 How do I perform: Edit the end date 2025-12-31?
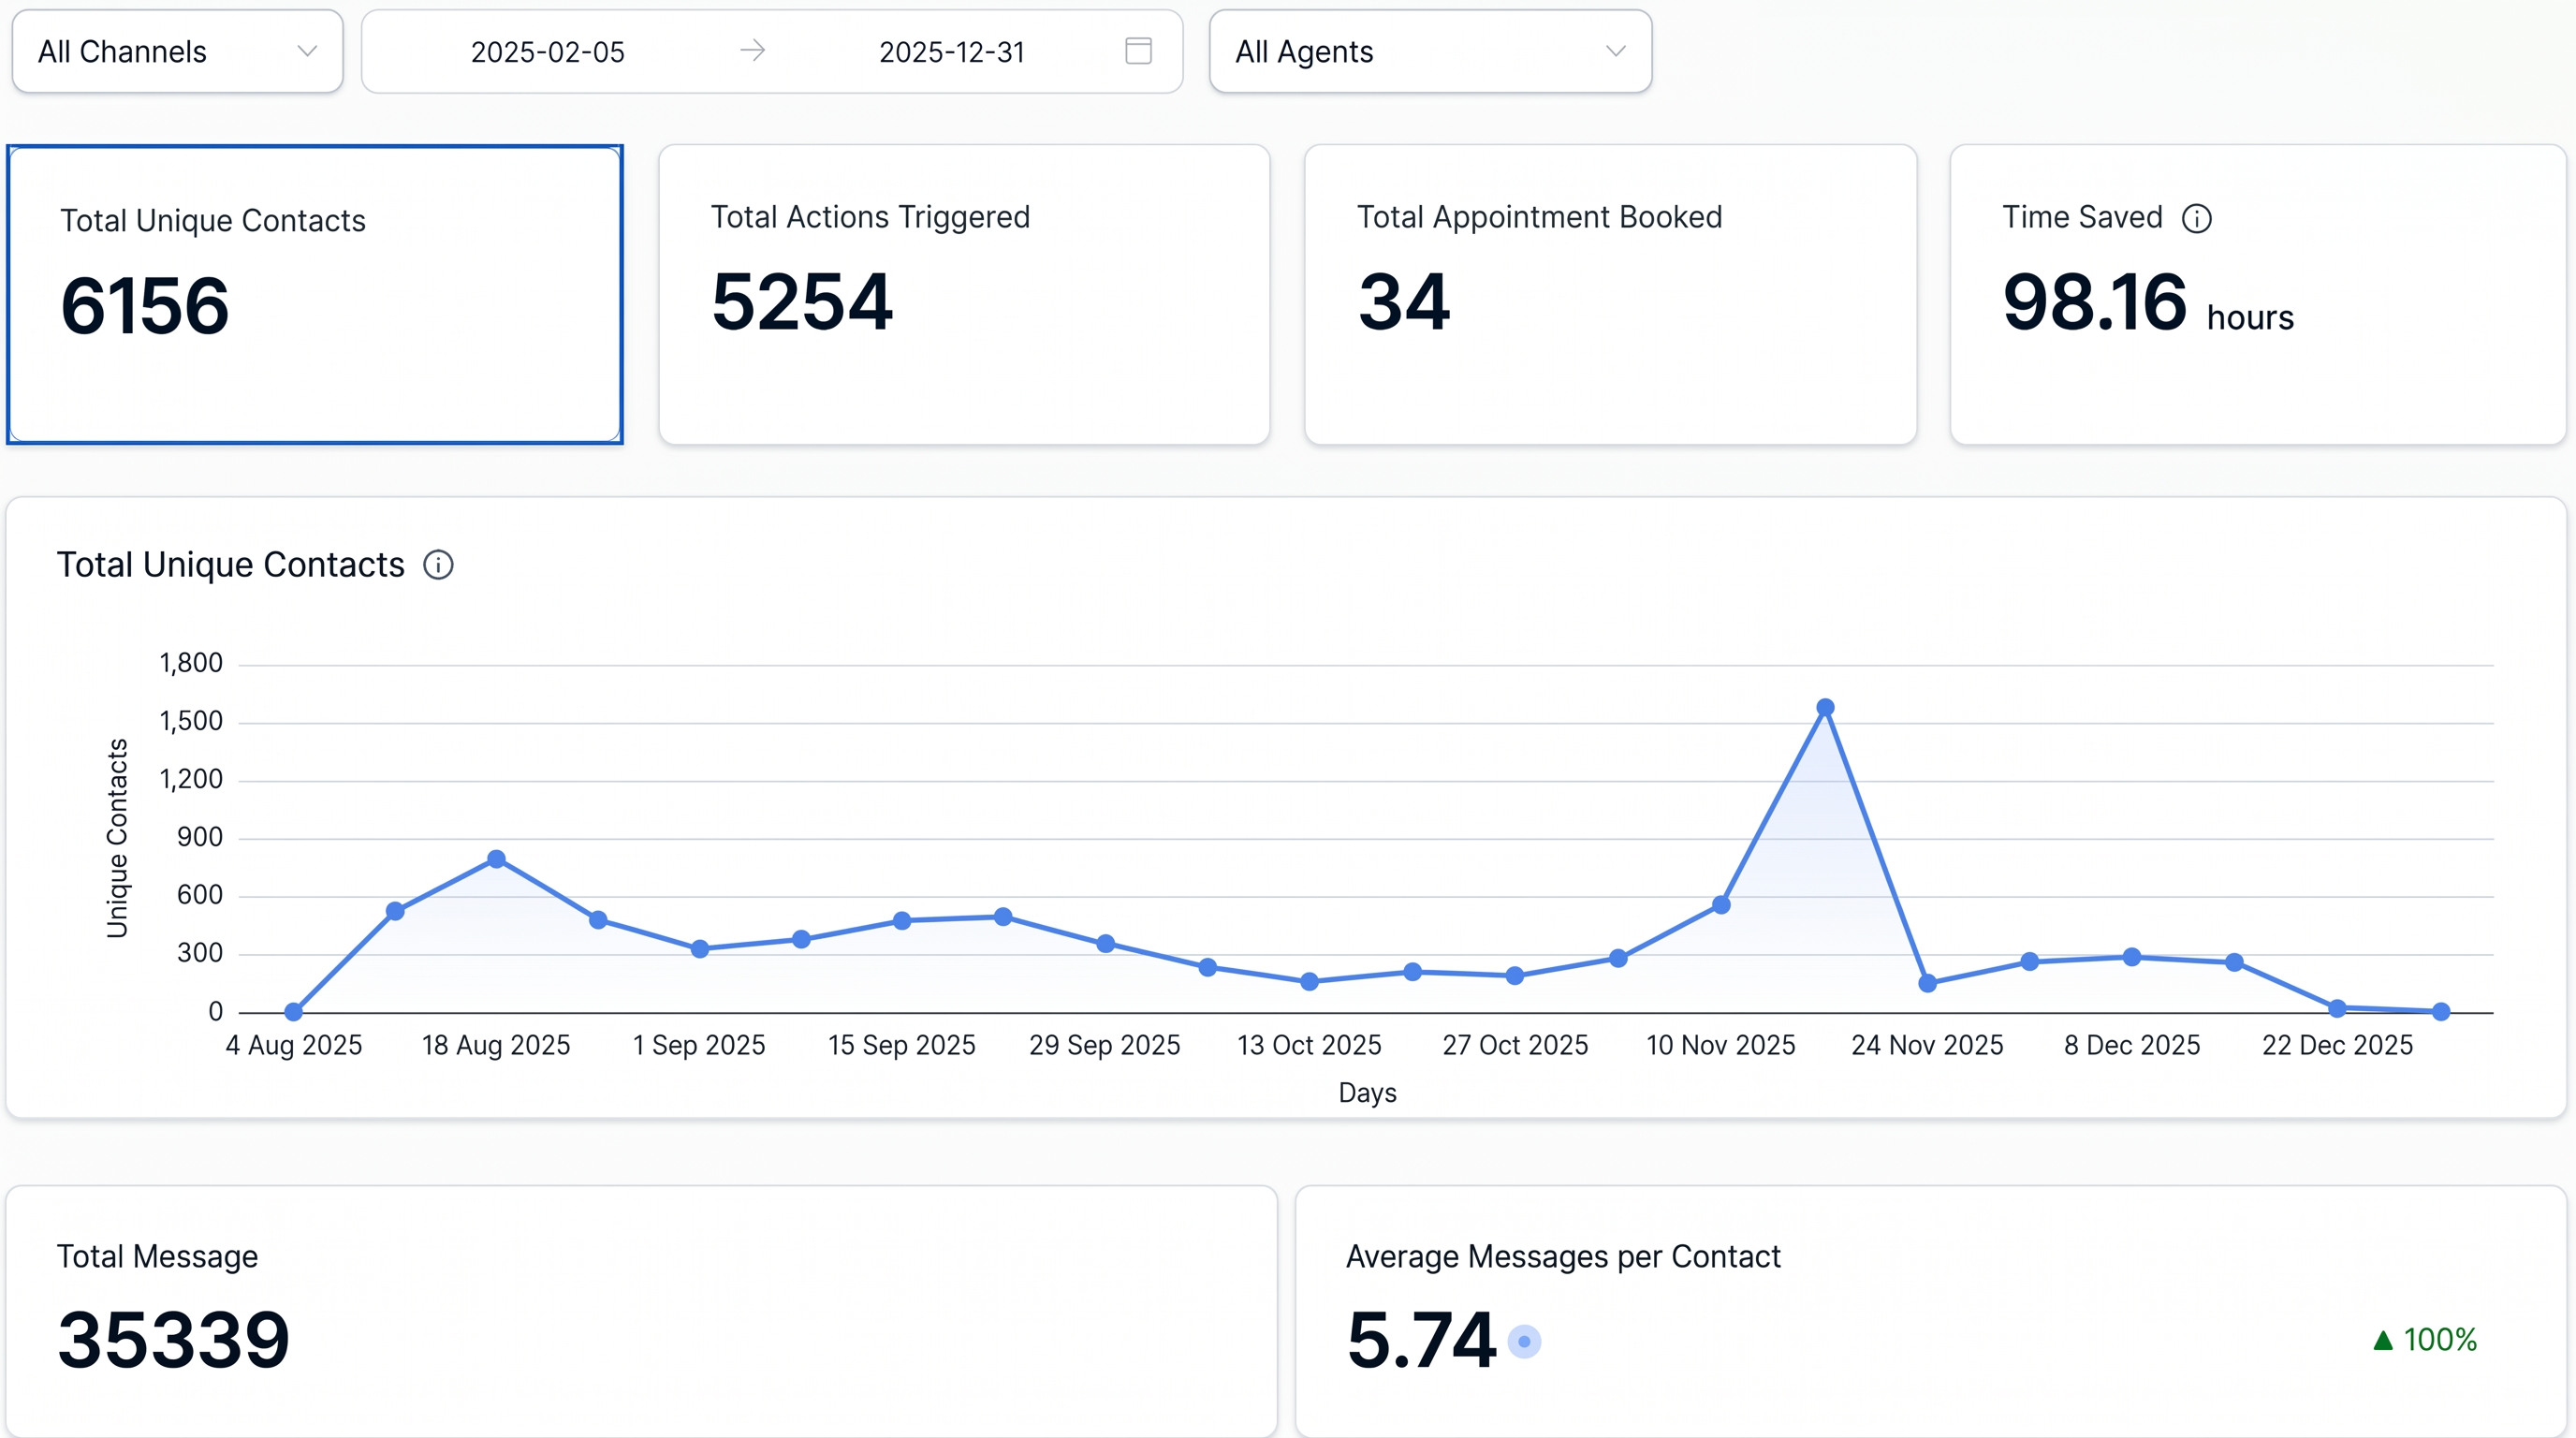pyautogui.click(x=951, y=52)
